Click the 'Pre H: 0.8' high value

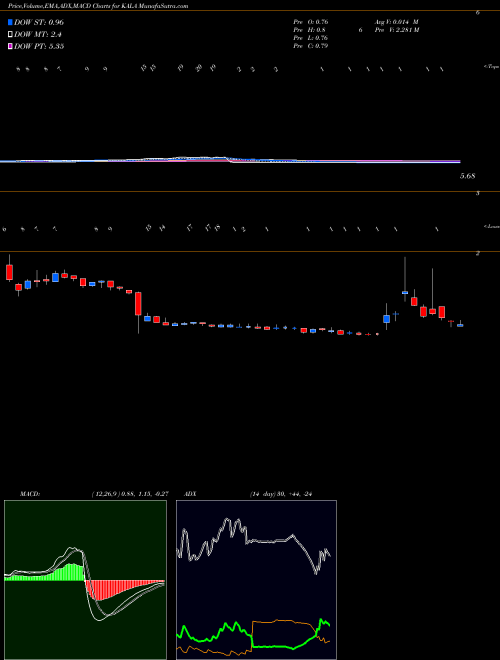click(x=309, y=30)
